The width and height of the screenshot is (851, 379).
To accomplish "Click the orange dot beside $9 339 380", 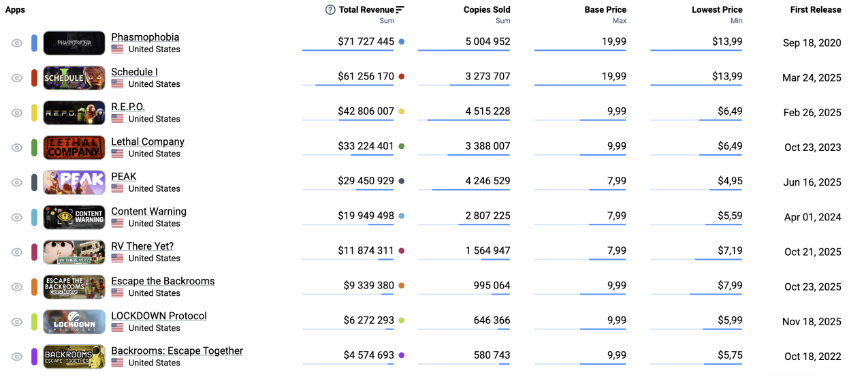I will click(402, 286).
